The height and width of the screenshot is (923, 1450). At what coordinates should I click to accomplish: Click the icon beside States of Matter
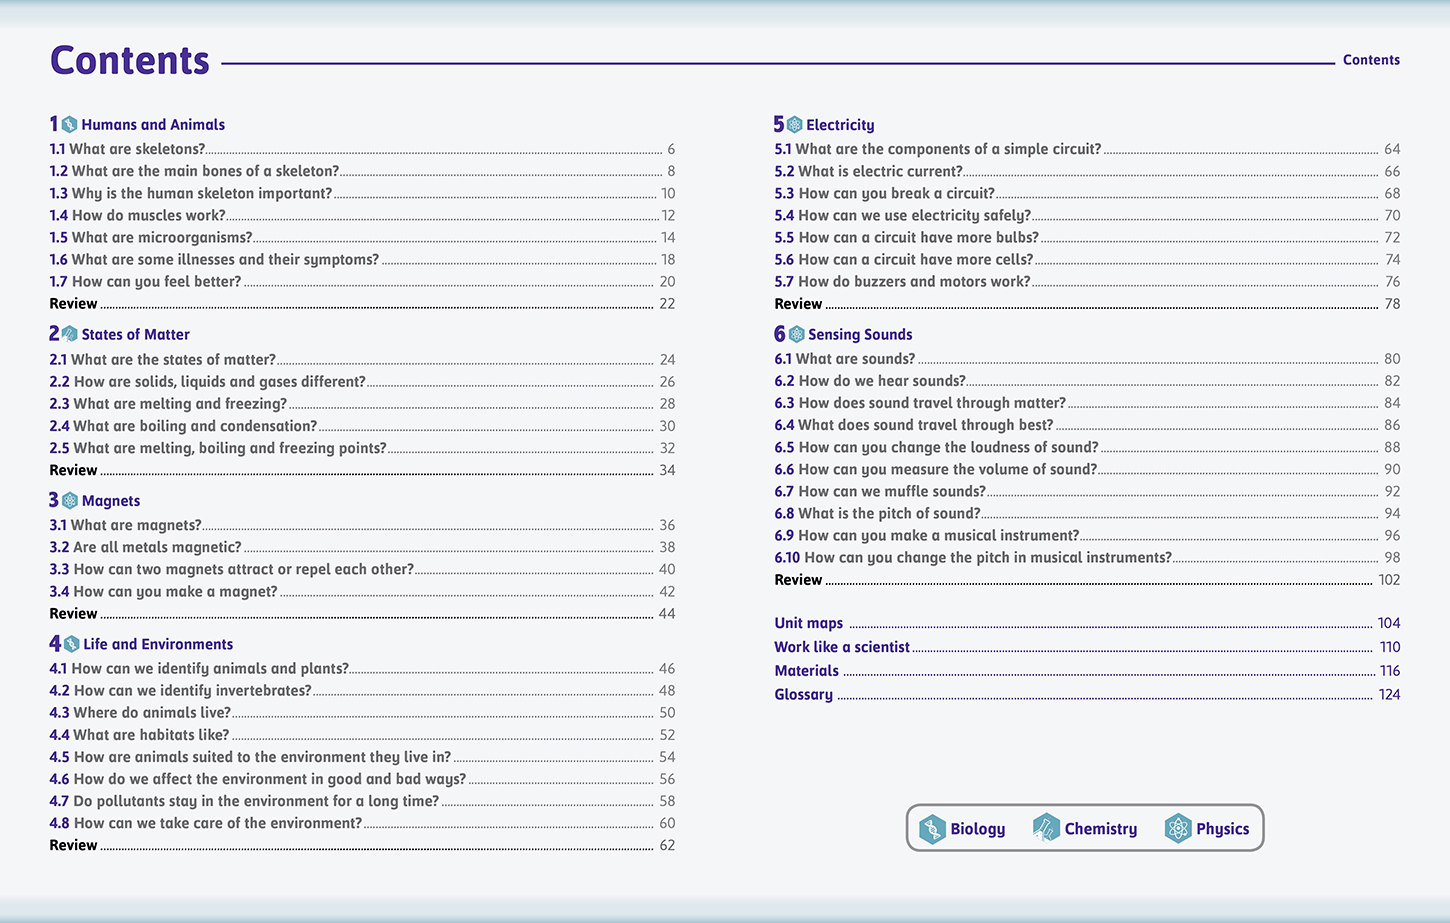pyautogui.click(x=70, y=334)
